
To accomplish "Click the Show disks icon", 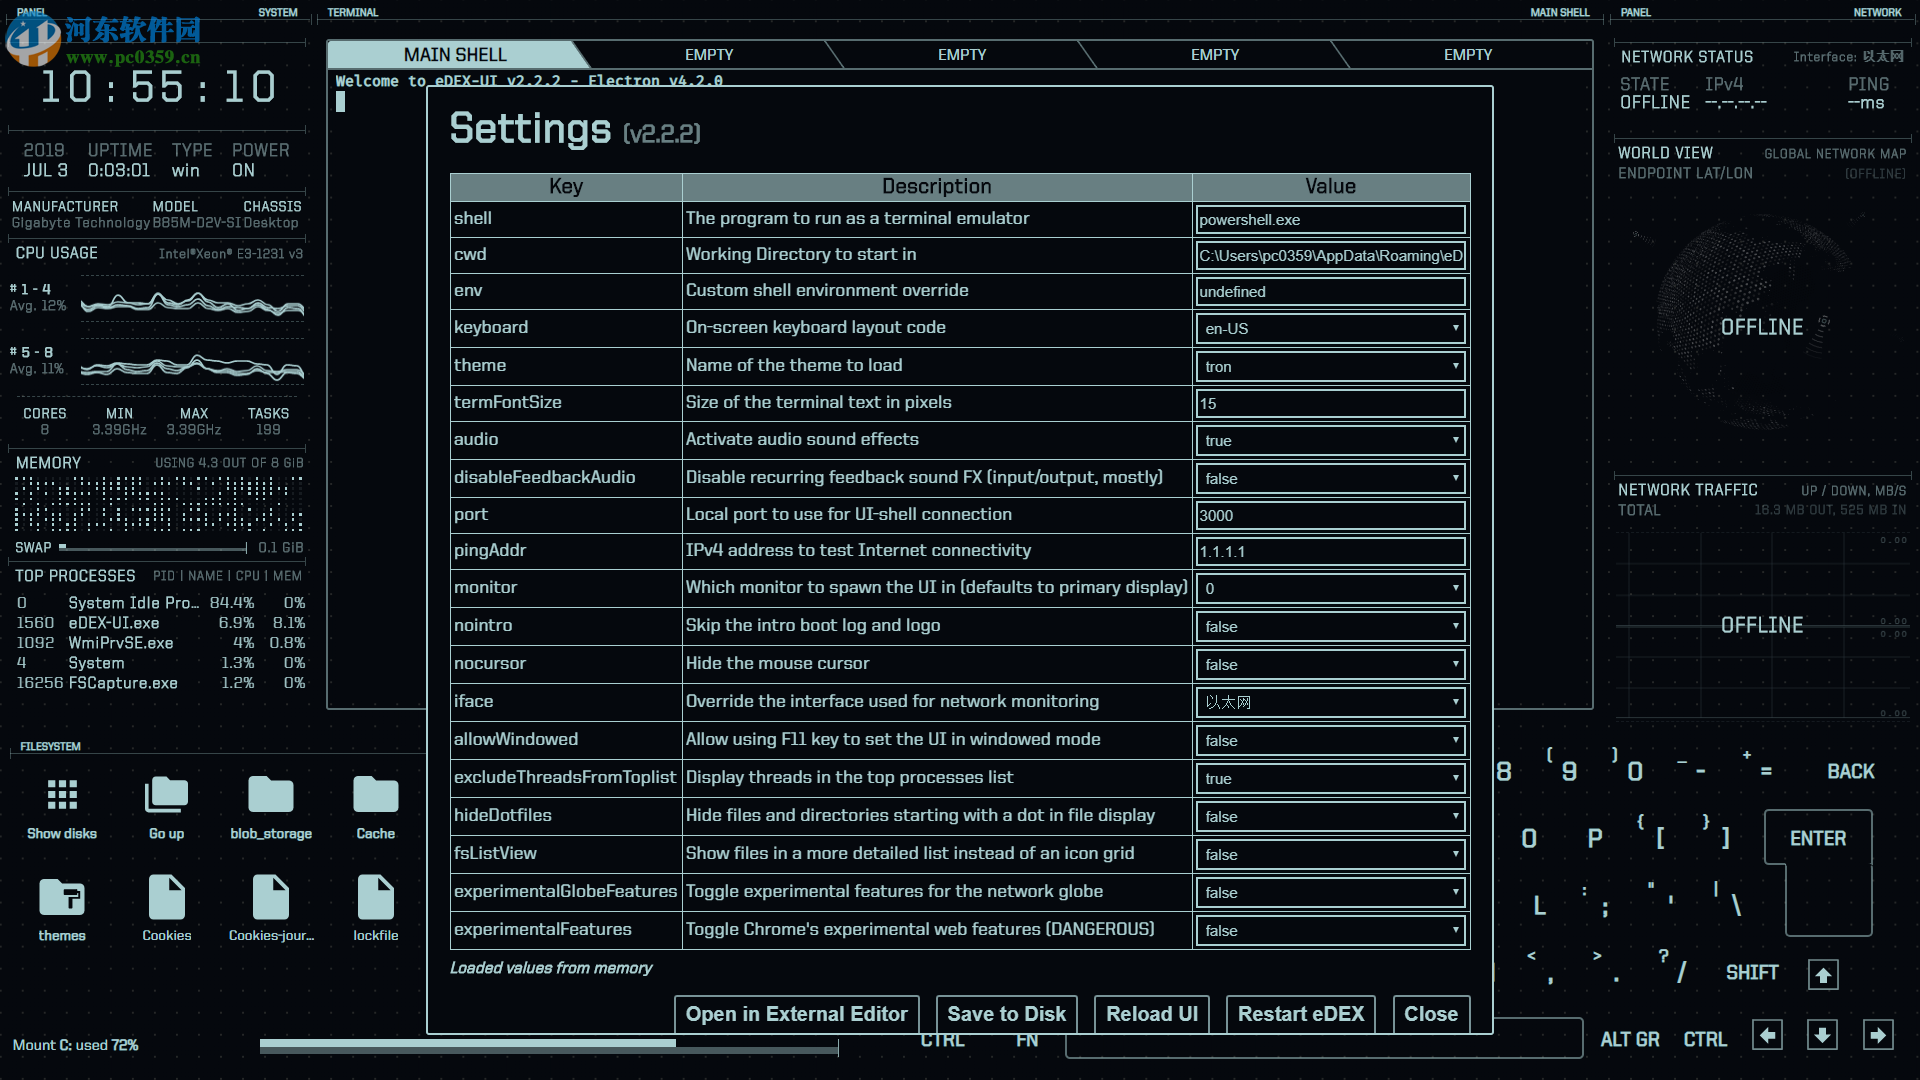I will 61,795.
